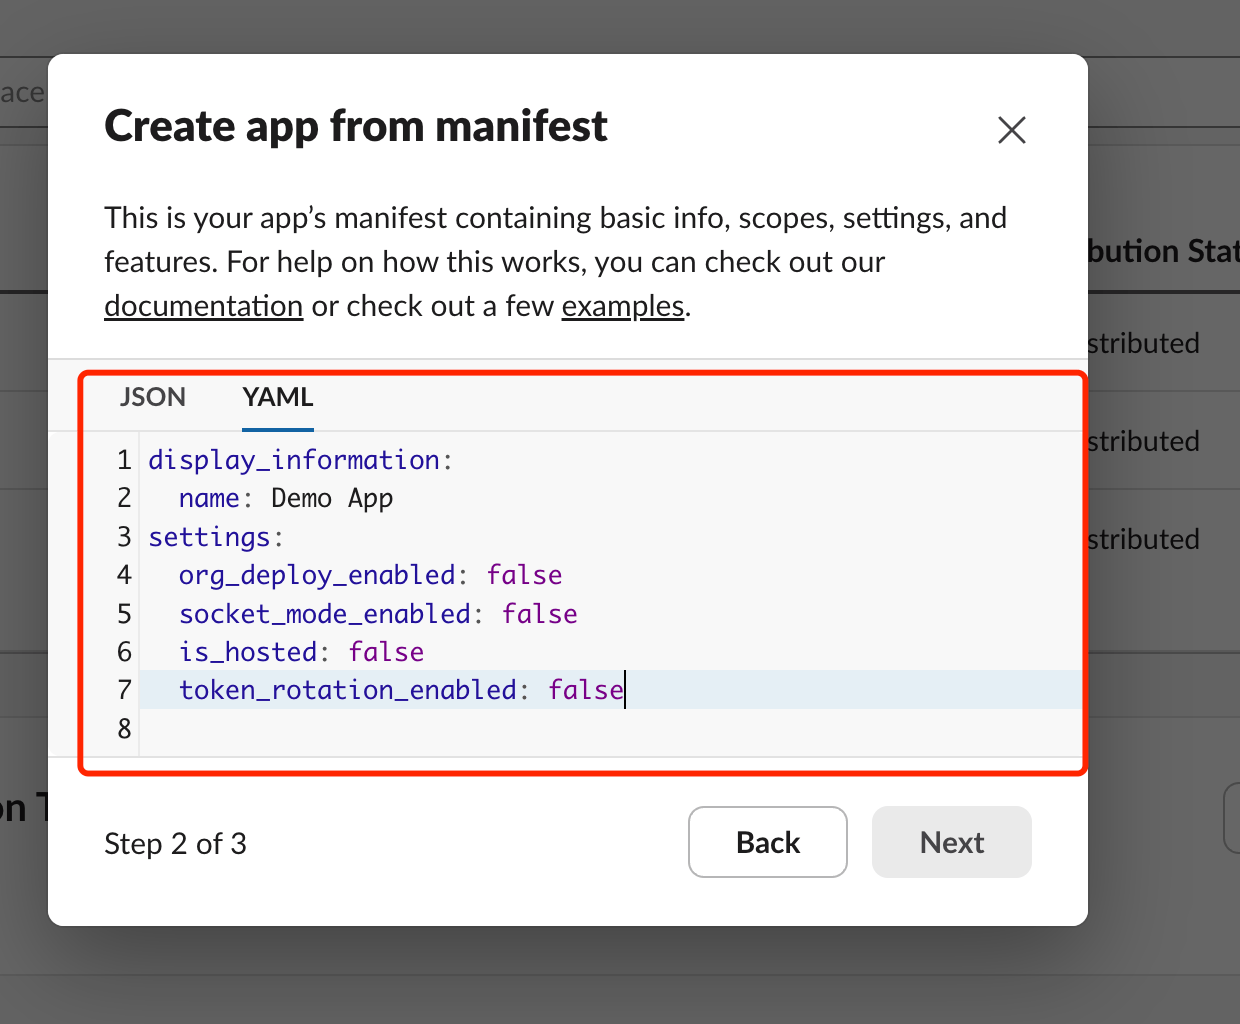View the manifest examples link
This screenshot has height=1024, width=1240.
coord(622,306)
